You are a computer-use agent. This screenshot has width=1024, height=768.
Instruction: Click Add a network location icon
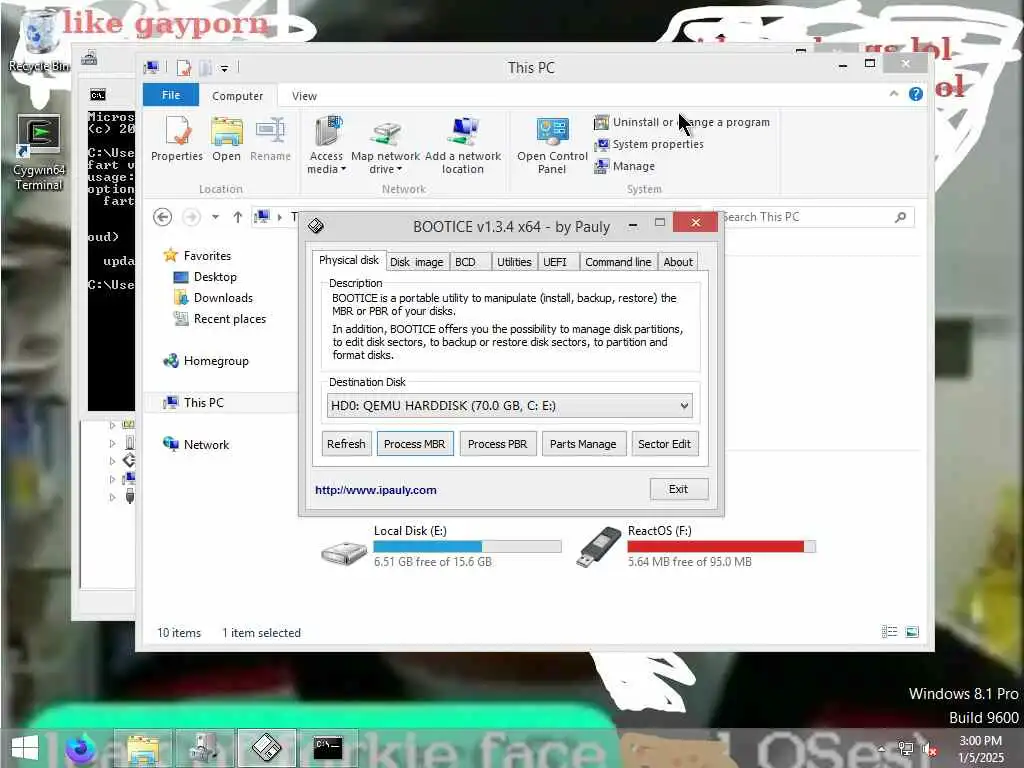pos(463,145)
